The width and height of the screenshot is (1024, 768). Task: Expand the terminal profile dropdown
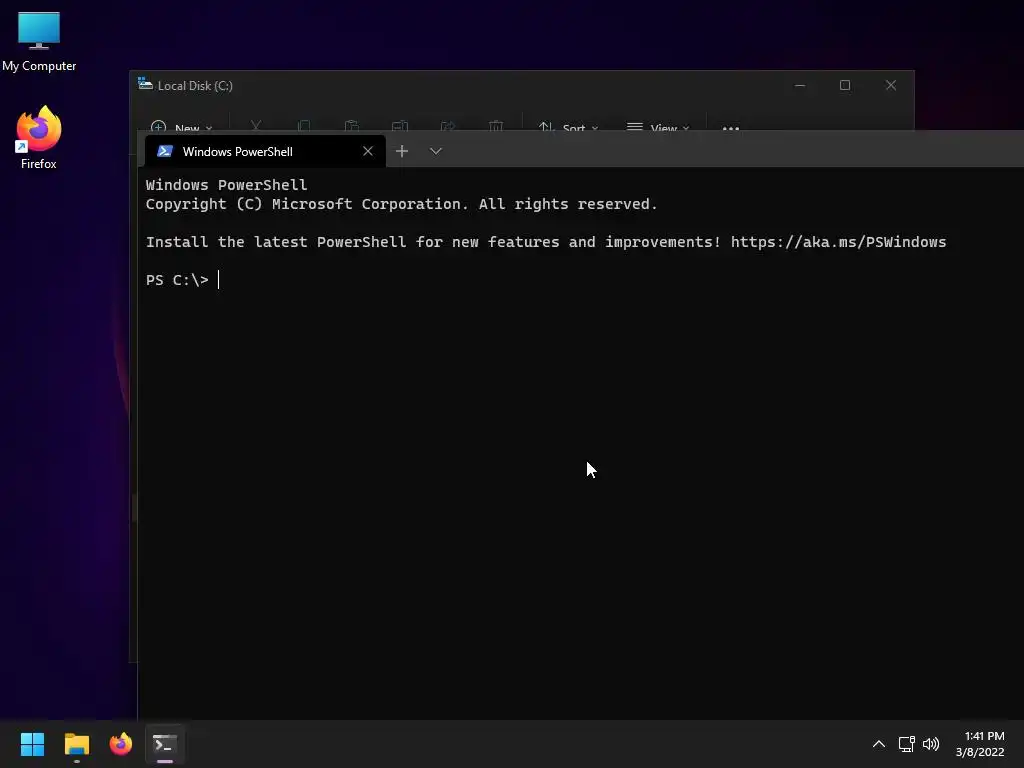click(x=436, y=152)
